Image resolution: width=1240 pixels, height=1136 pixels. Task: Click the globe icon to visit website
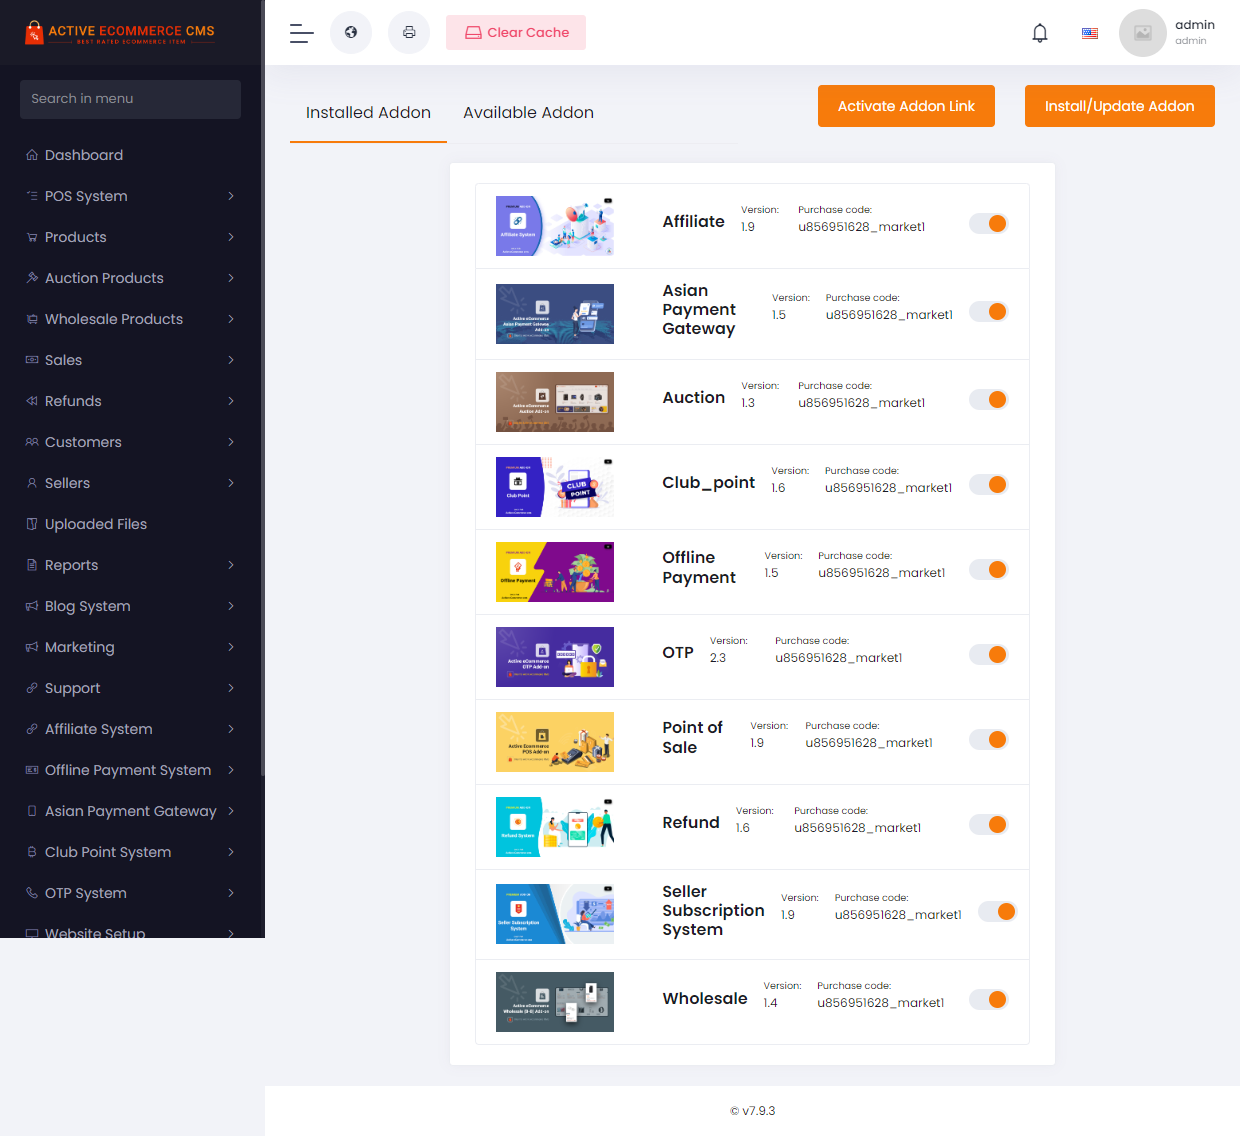point(350,32)
